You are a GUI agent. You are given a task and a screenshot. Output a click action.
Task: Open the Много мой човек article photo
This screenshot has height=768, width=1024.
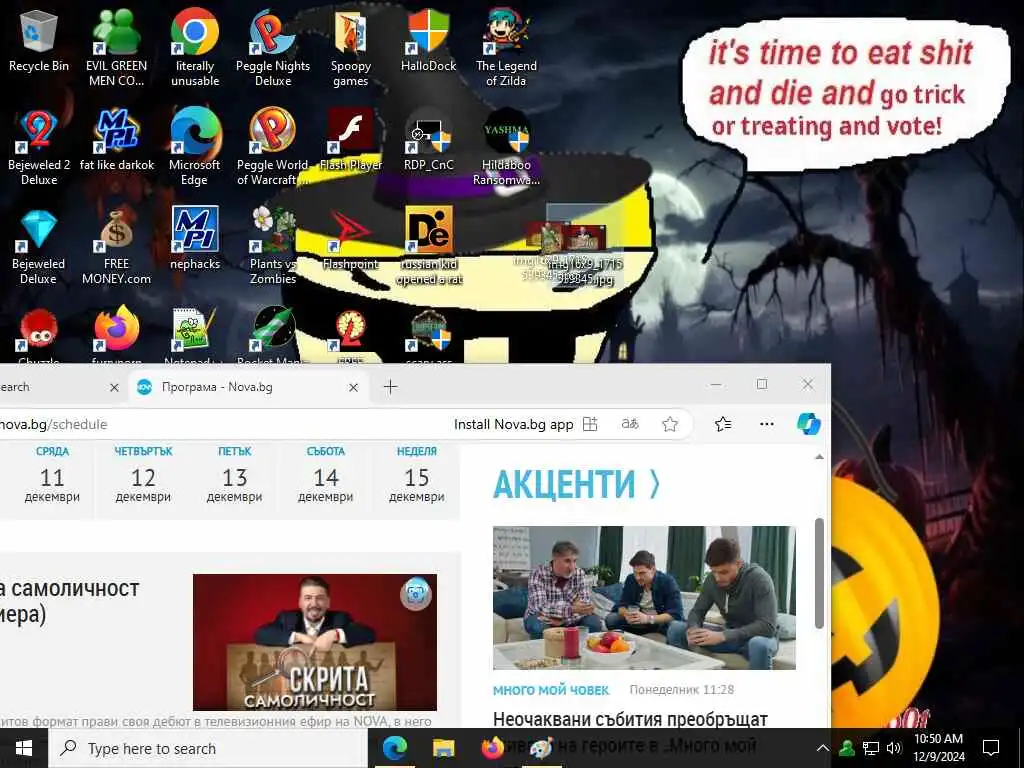tap(644, 598)
